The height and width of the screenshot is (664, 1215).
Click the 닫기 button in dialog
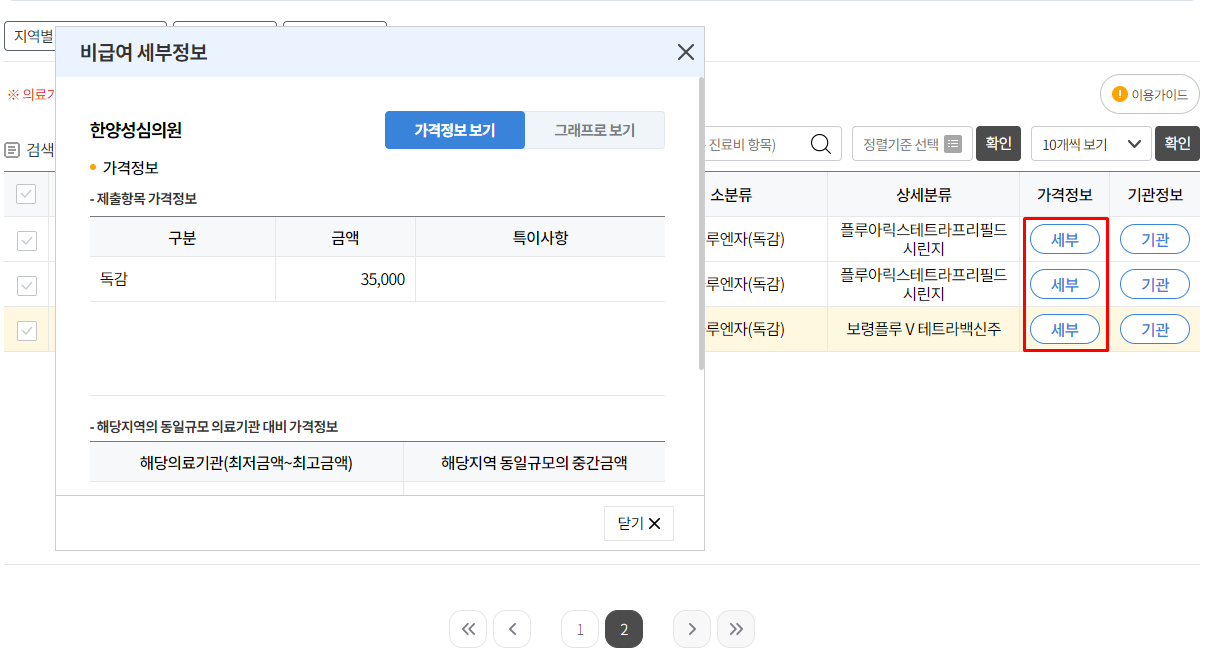[639, 523]
